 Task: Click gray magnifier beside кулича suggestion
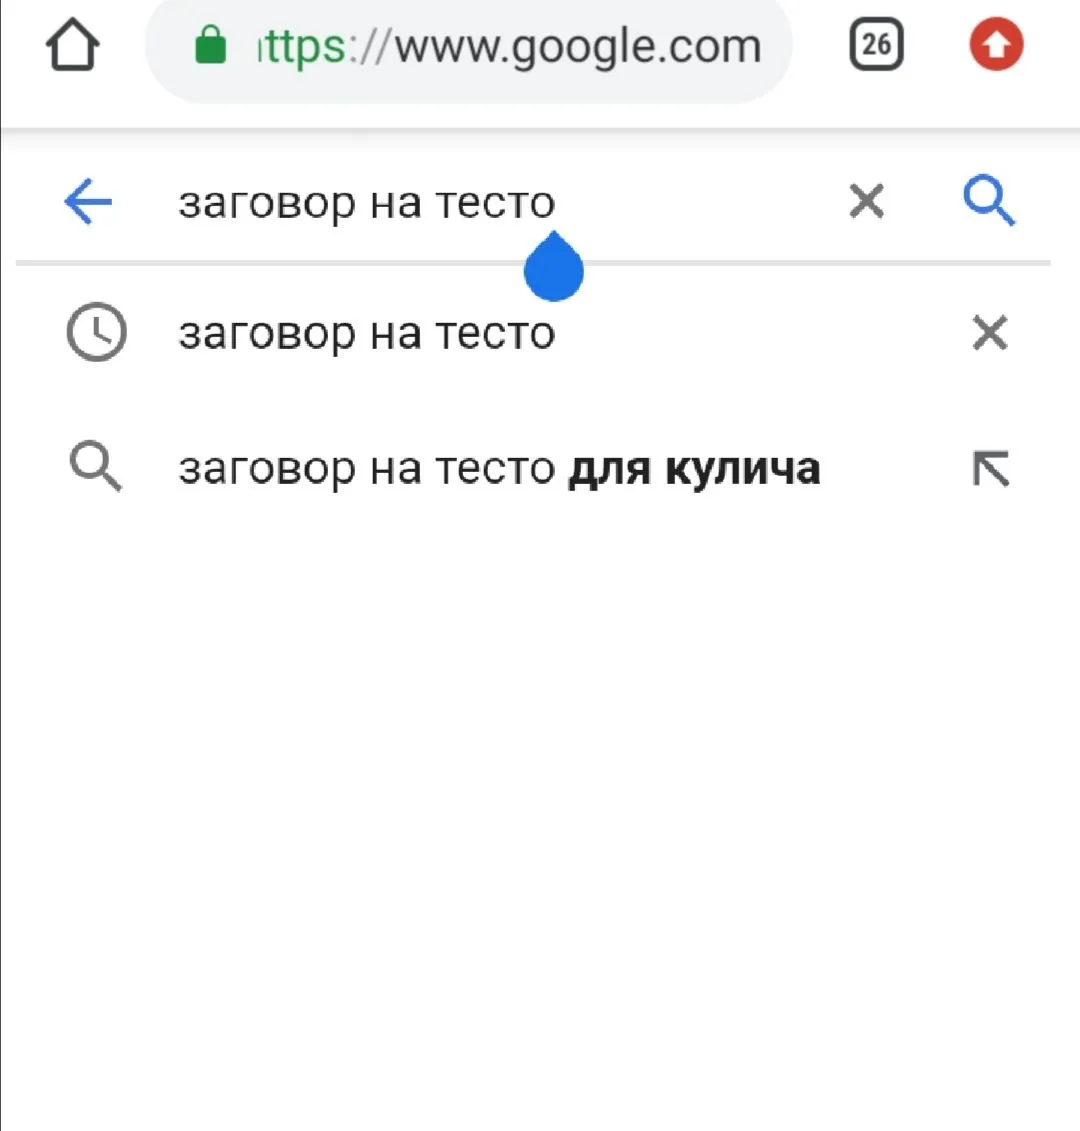pos(96,467)
